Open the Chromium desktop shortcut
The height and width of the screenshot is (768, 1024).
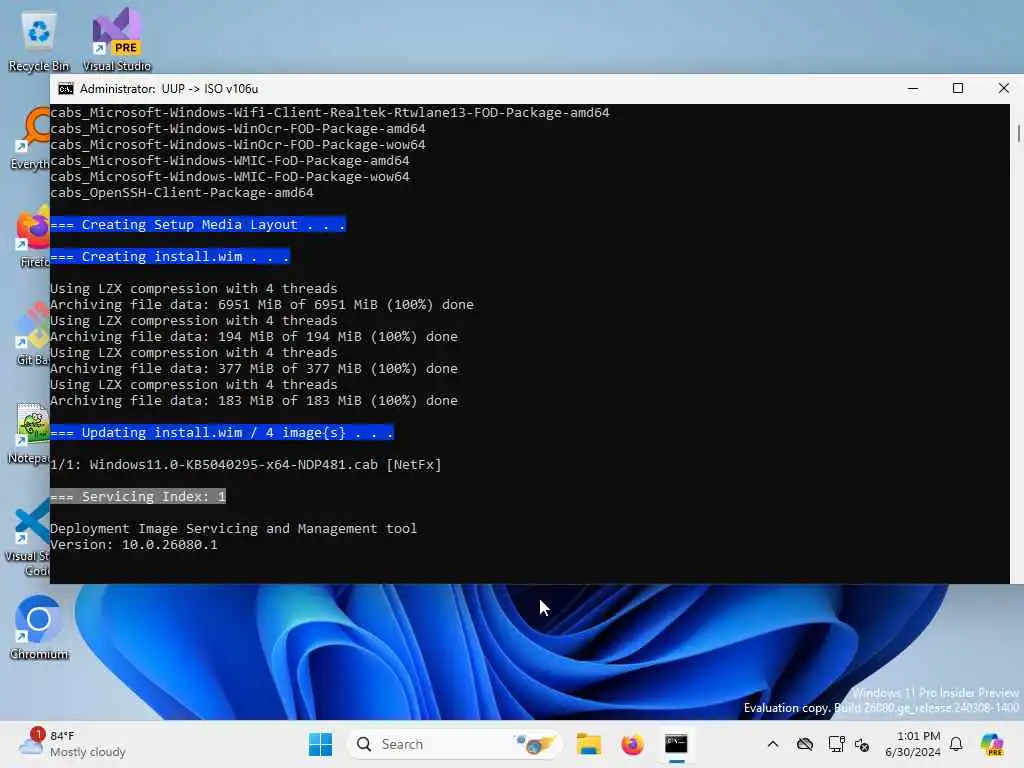pos(39,627)
